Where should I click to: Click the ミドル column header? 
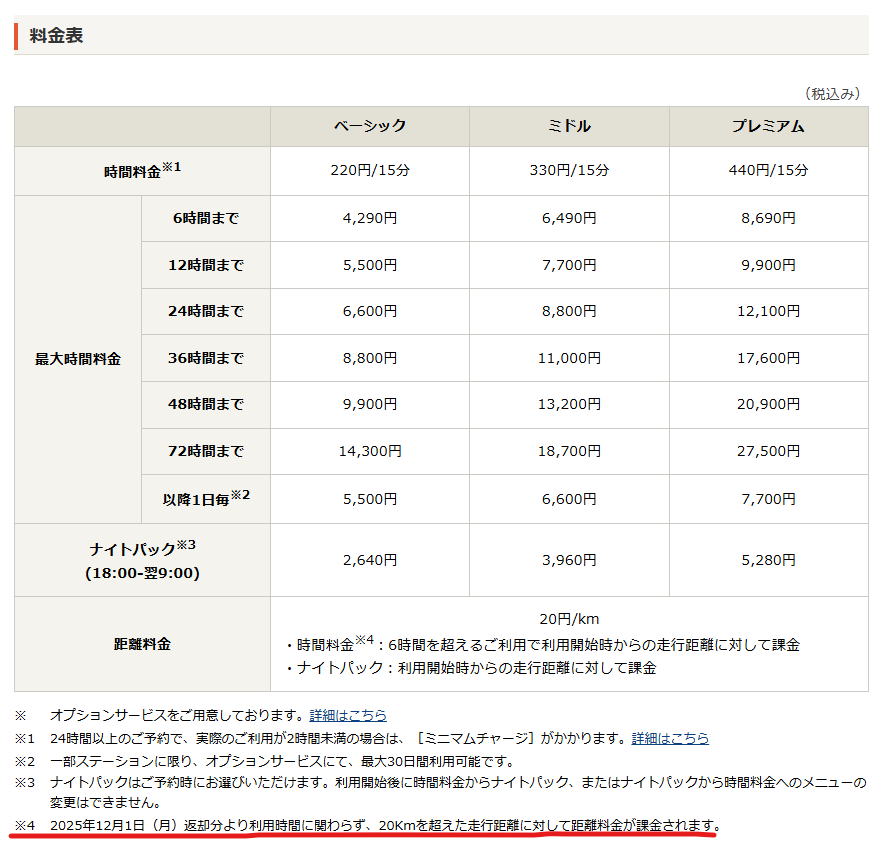click(x=569, y=126)
